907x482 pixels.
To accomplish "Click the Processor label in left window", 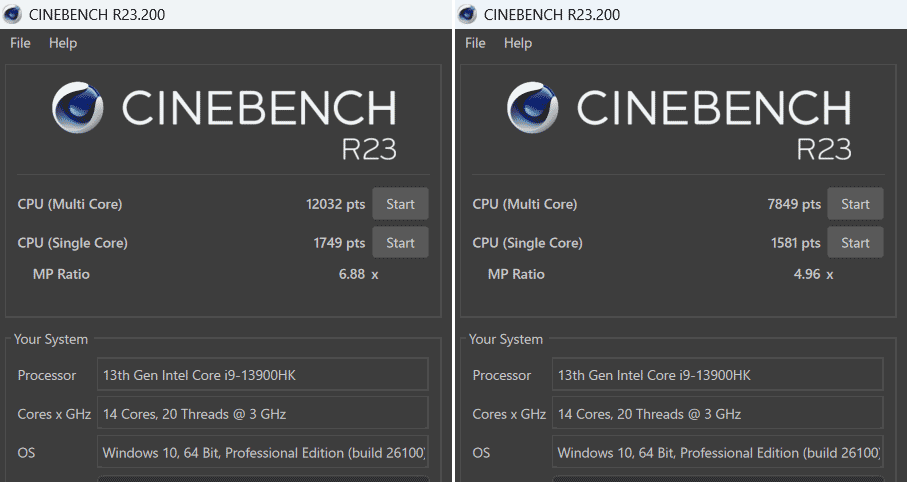I will [x=47, y=376].
